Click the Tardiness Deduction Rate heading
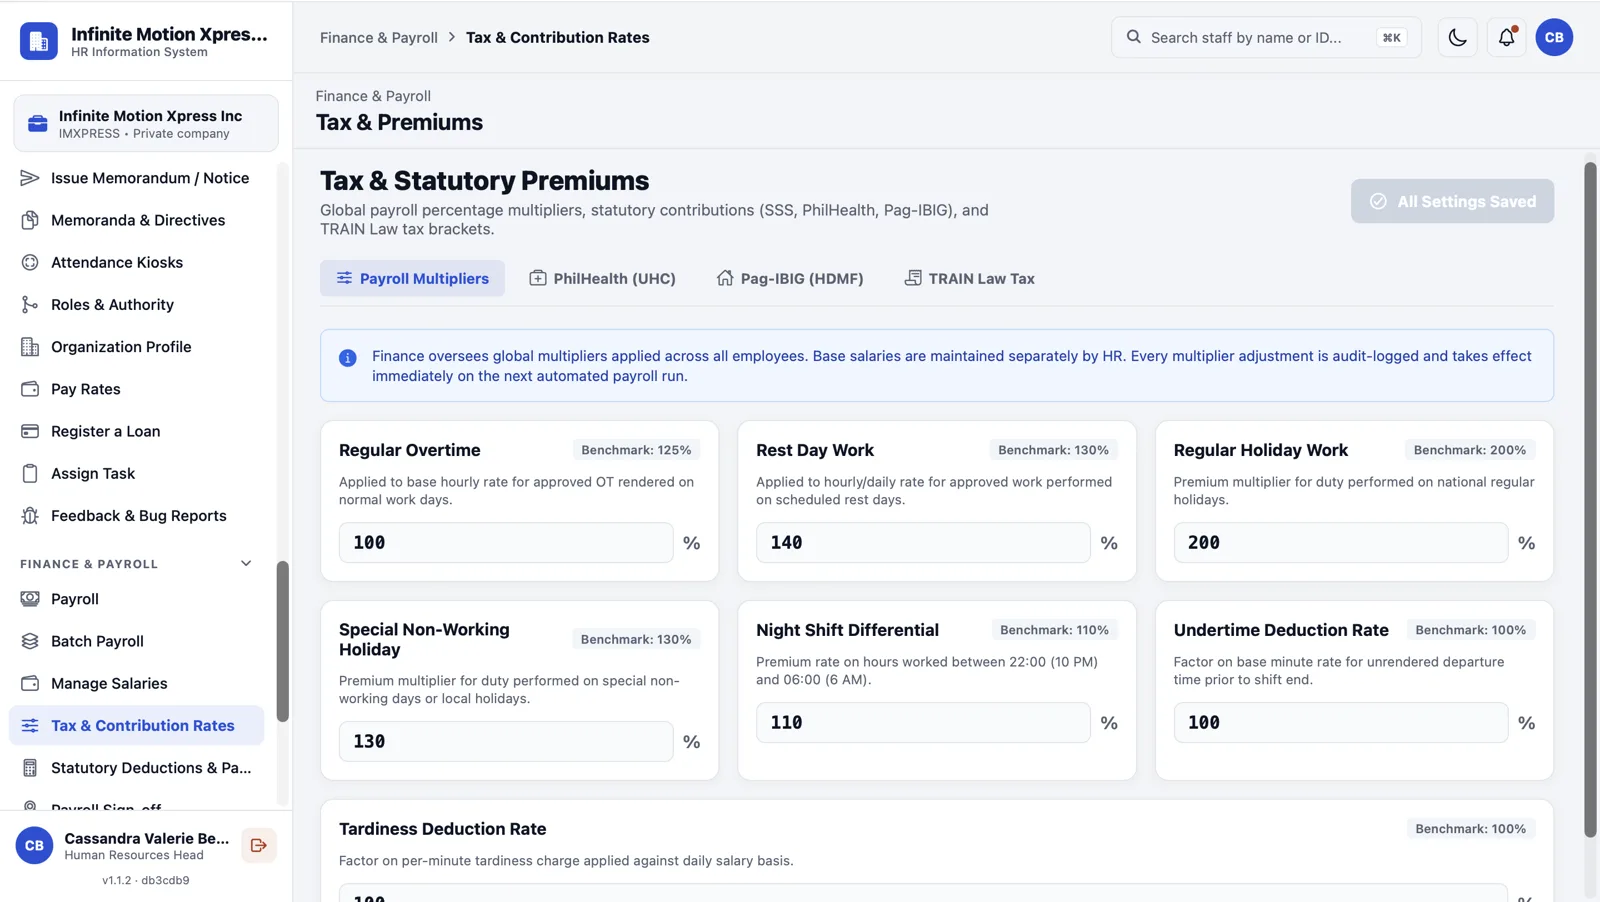Viewport: 1600px width, 902px height. 442,829
